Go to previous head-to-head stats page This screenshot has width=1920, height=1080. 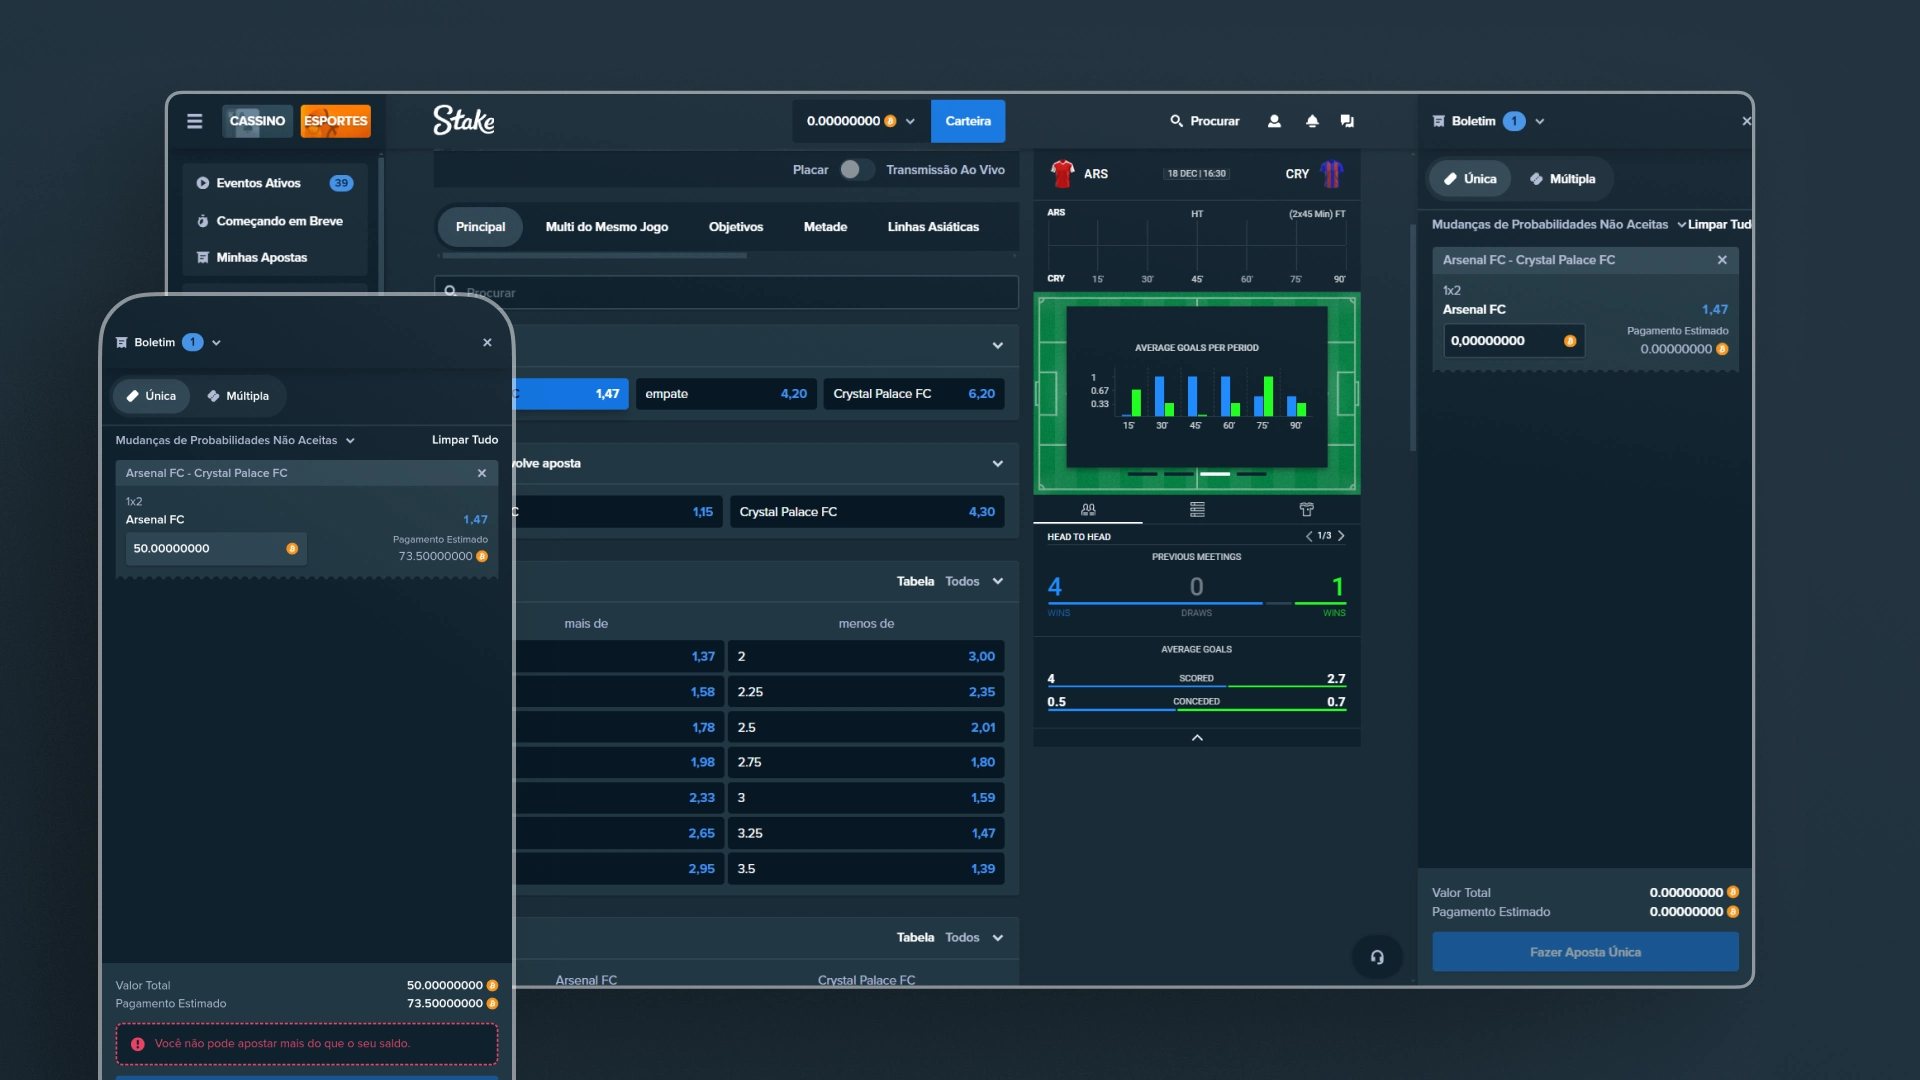(x=1309, y=536)
